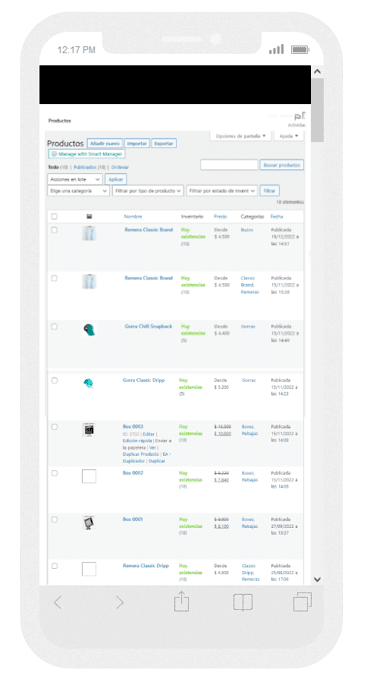367x679 pixels.
Task: Click the Gorra Classic Dripp cap thumbnail
Action: coord(89,383)
